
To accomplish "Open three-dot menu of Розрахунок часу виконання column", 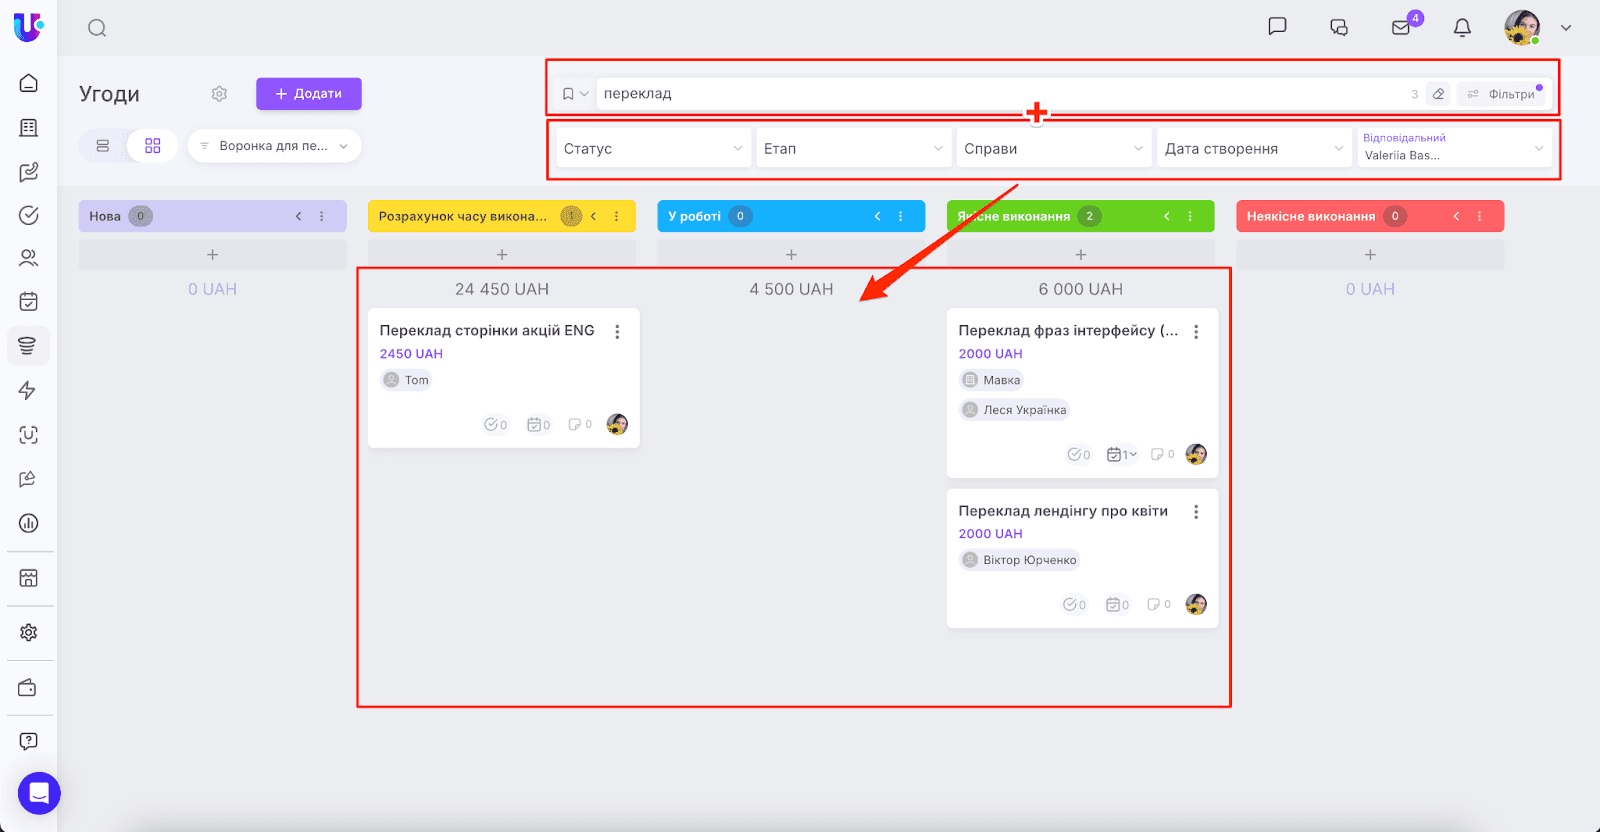I will point(617,216).
